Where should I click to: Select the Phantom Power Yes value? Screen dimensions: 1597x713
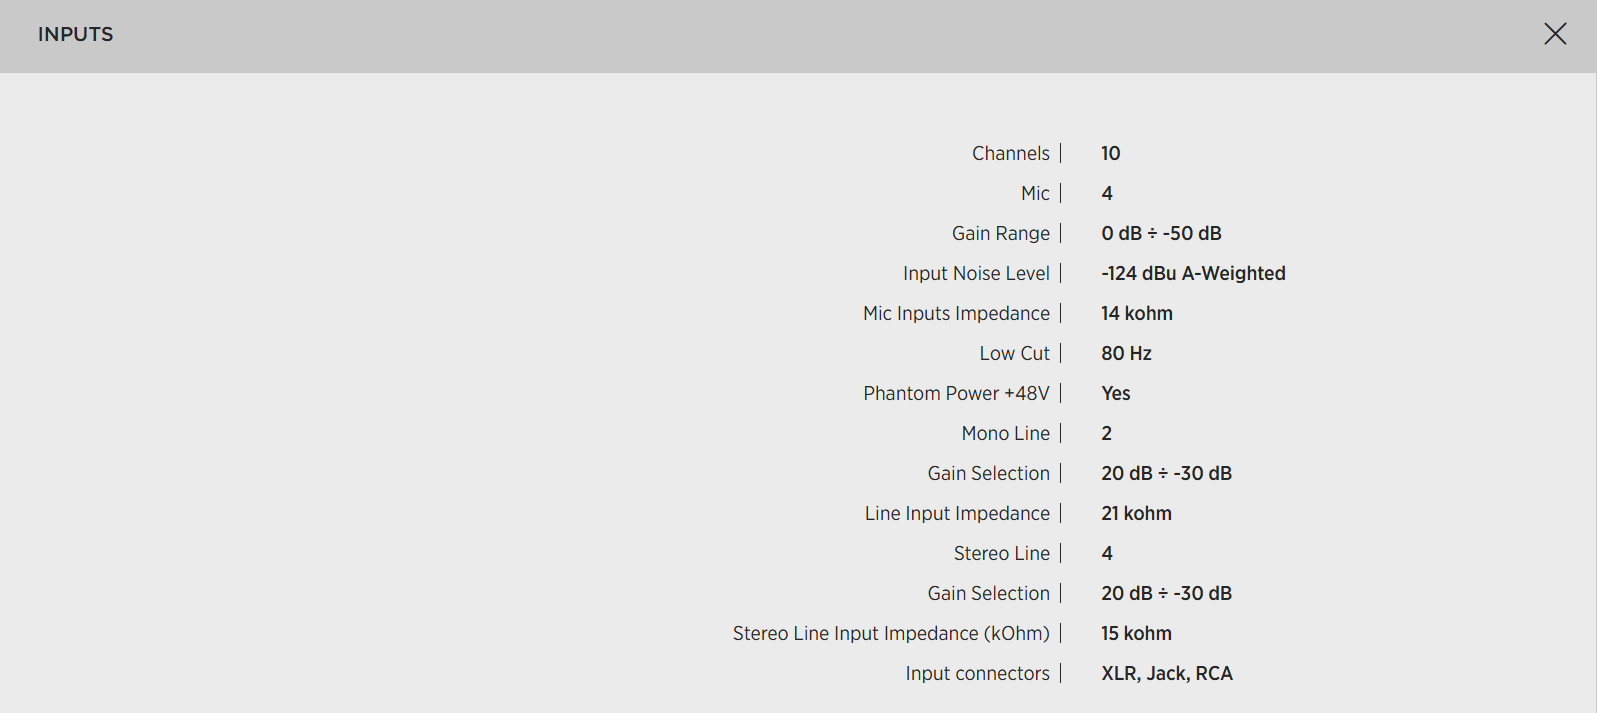click(x=1115, y=393)
